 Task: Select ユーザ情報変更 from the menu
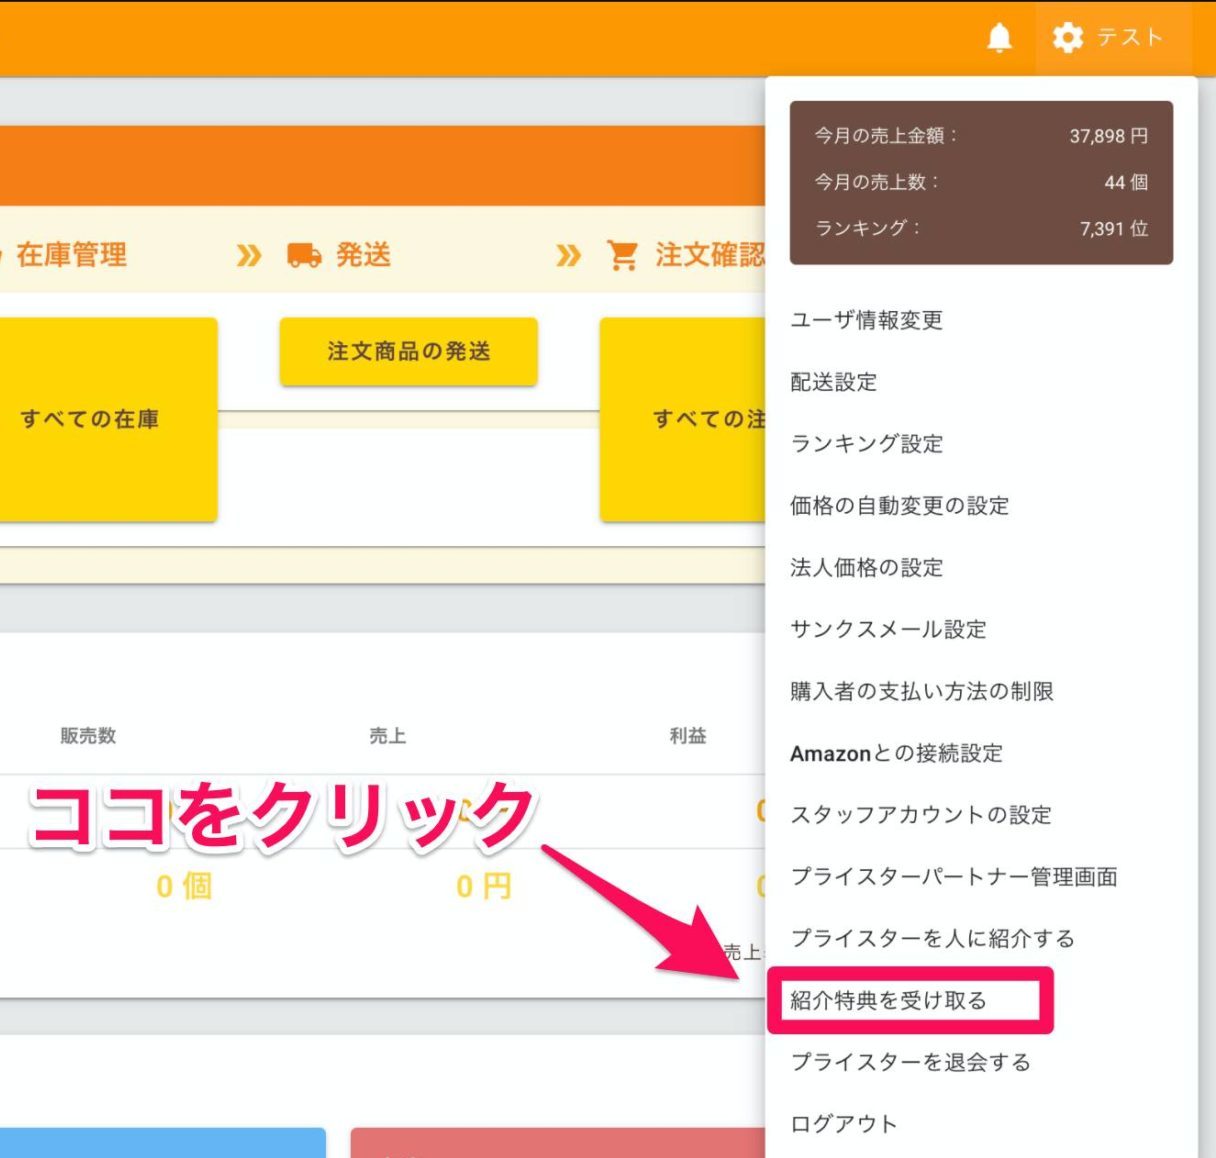(866, 320)
